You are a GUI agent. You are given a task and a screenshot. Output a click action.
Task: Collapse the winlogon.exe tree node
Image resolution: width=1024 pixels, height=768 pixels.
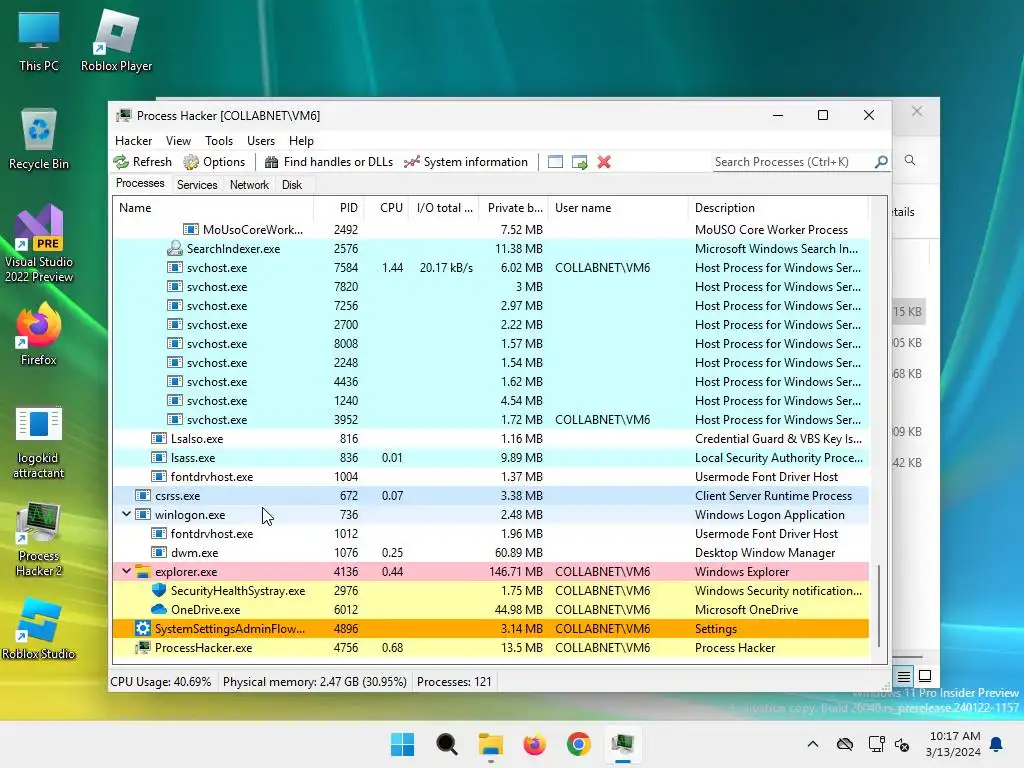pos(126,515)
